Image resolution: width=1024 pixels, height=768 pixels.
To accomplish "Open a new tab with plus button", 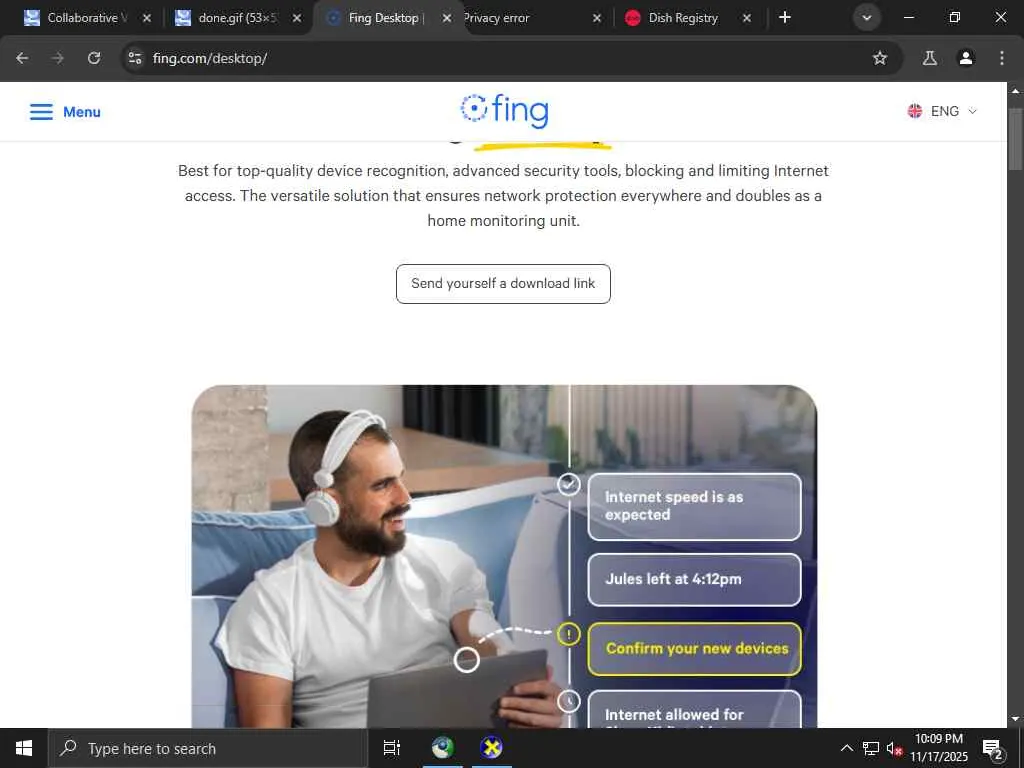I will 785,18.
